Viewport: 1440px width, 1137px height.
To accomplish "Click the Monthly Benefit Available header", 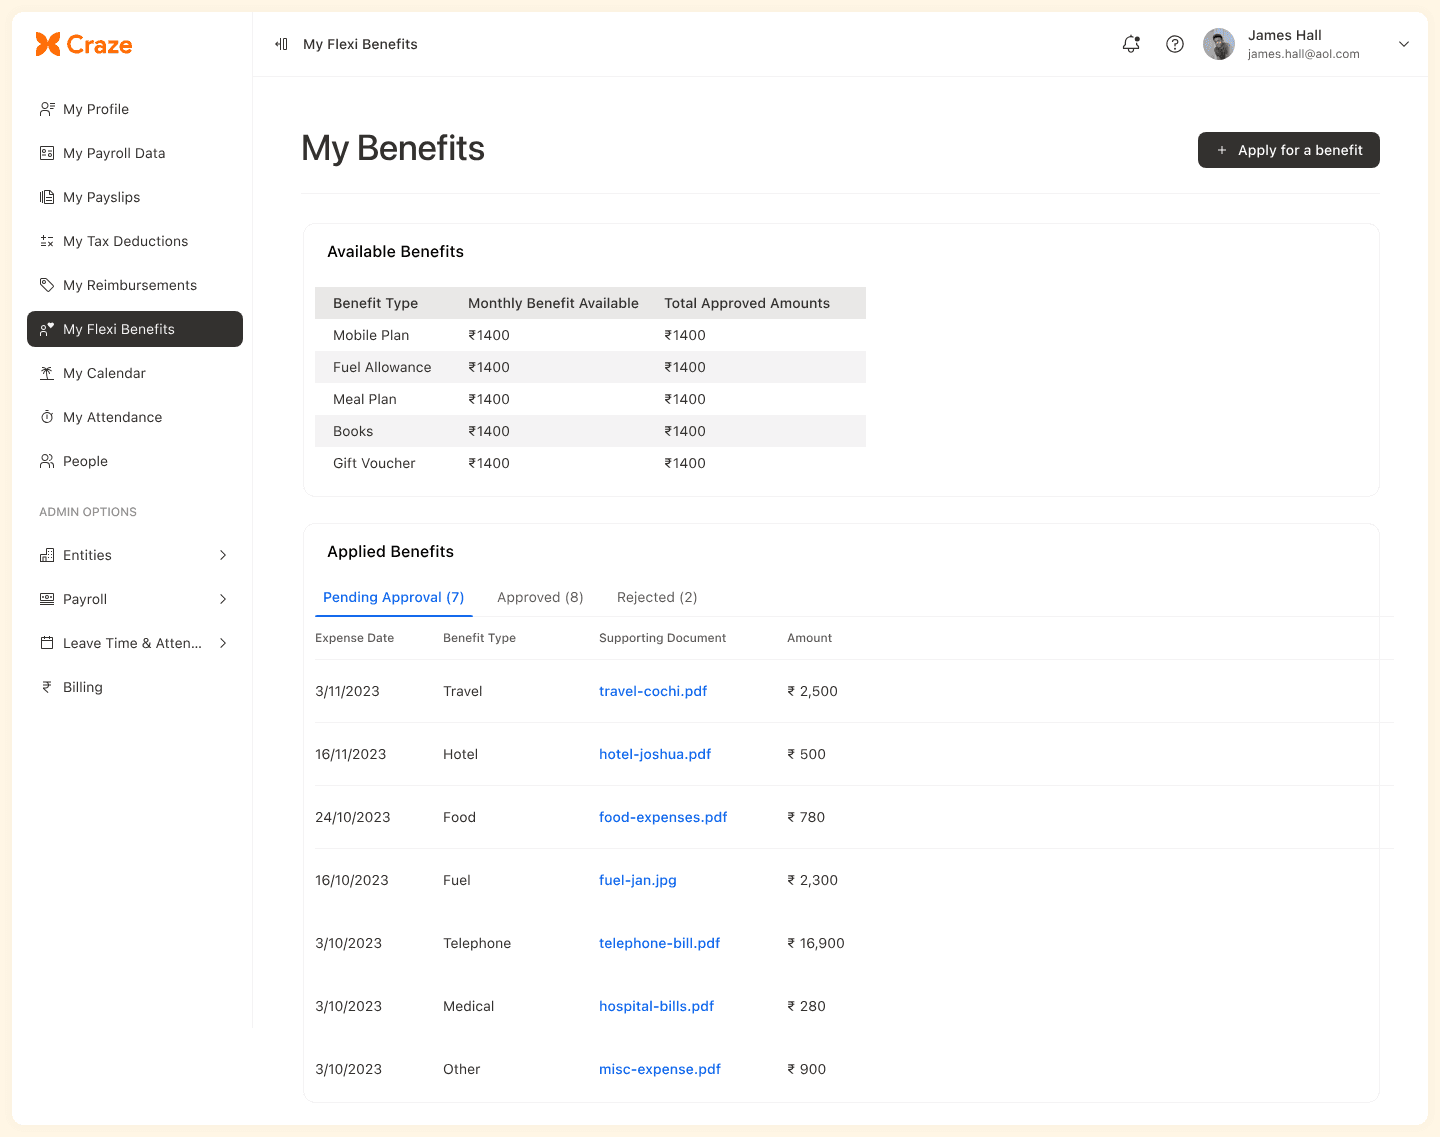I will click(x=553, y=303).
